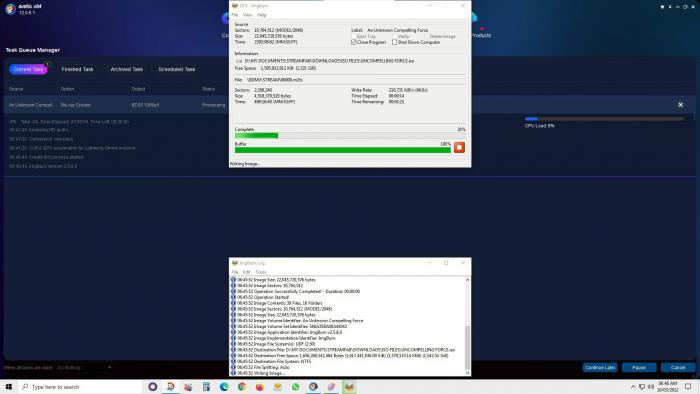Viewport: 700px width, 394px height.
Task: Click the DVDFab task progress bar above CPU Load
Action: 604,119
